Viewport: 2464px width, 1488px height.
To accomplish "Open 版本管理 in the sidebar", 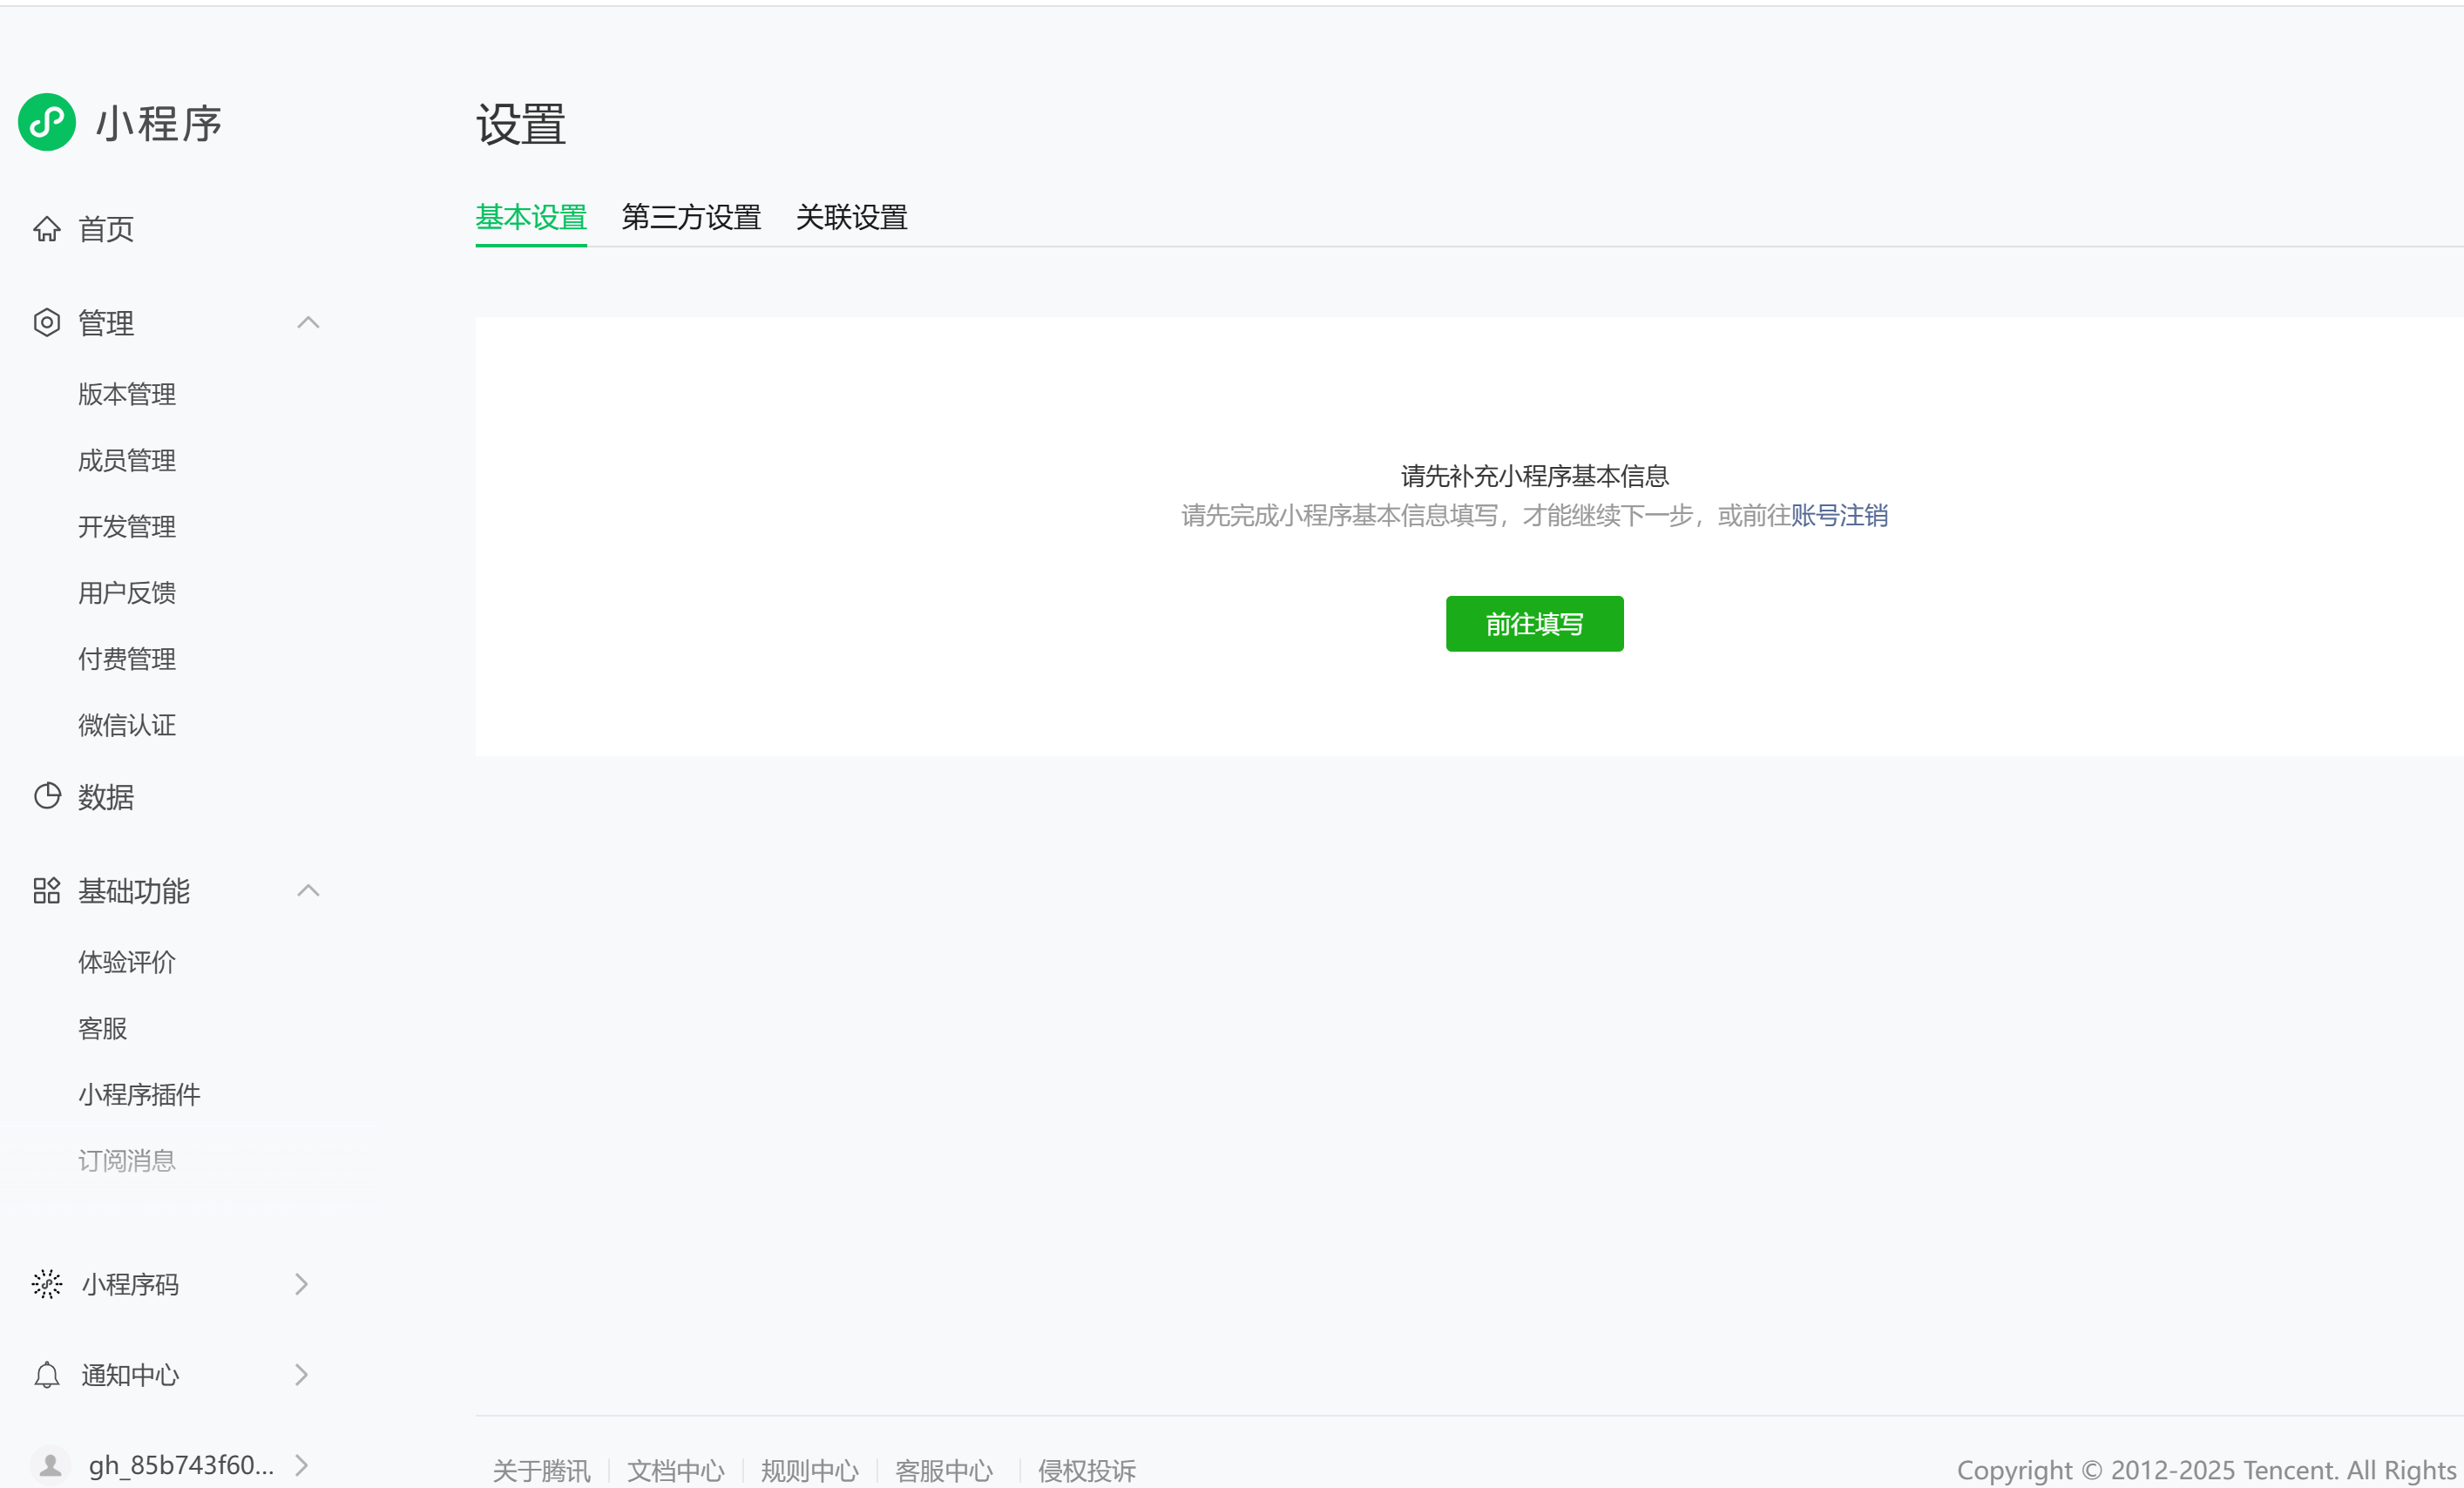I will (127, 394).
